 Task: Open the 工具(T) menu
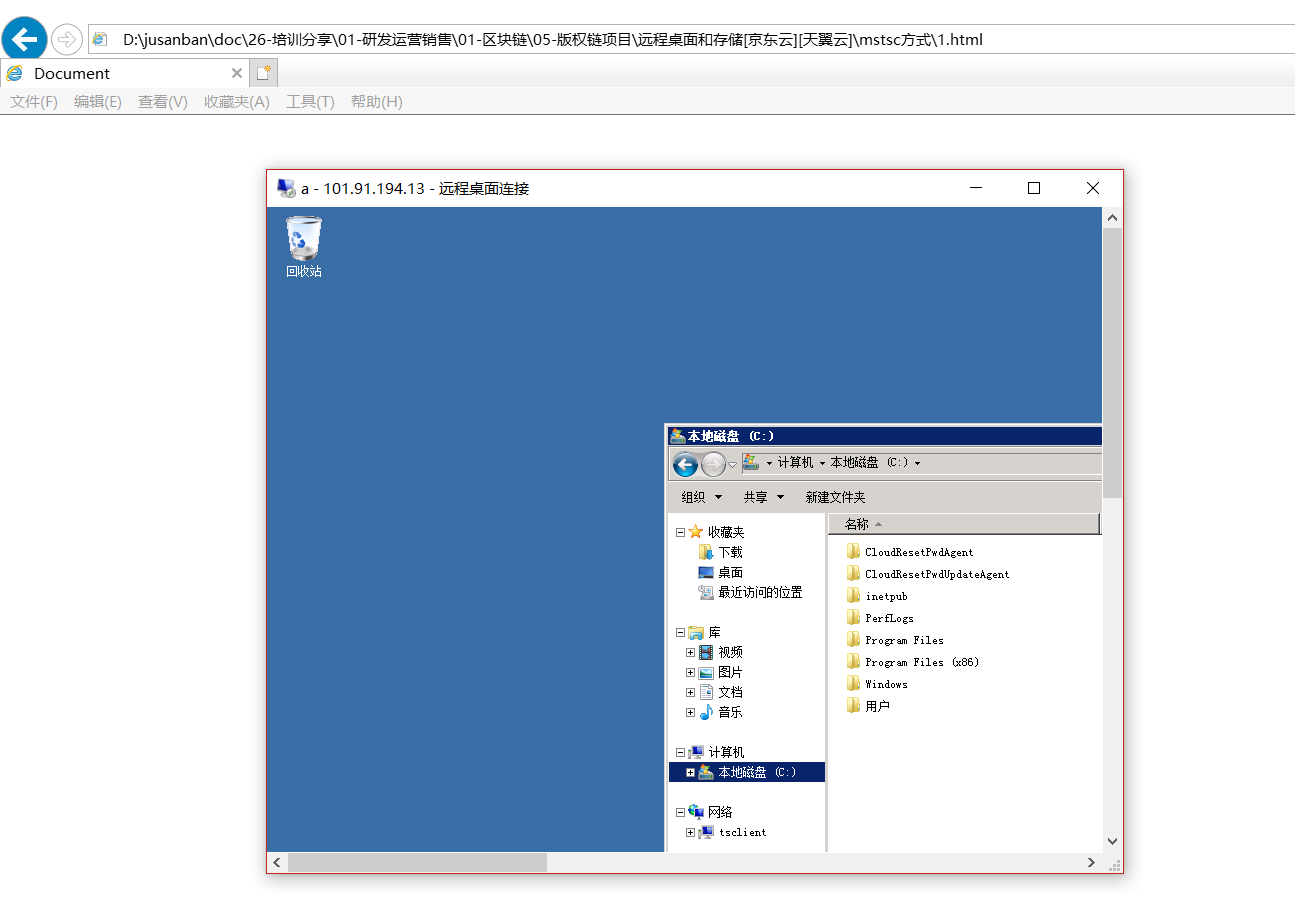click(x=310, y=102)
